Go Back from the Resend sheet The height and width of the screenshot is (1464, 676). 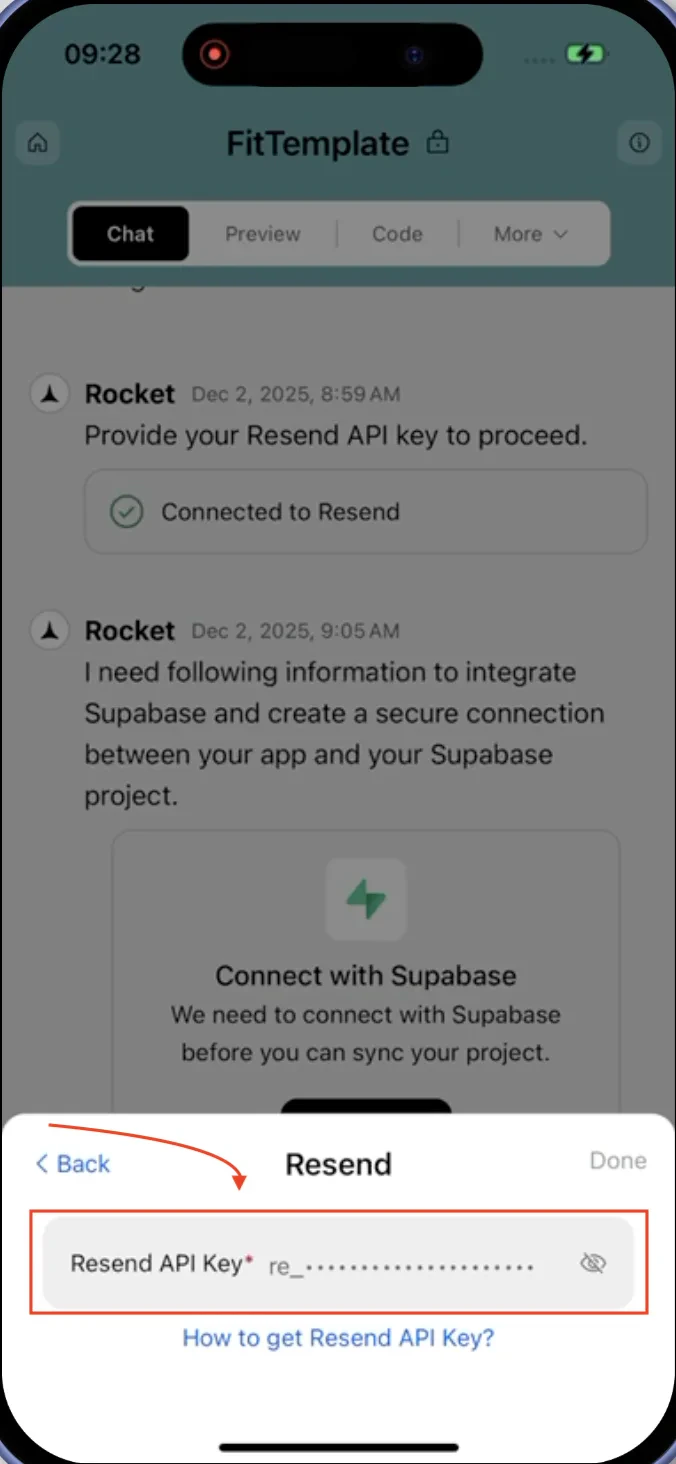point(71,1163)
